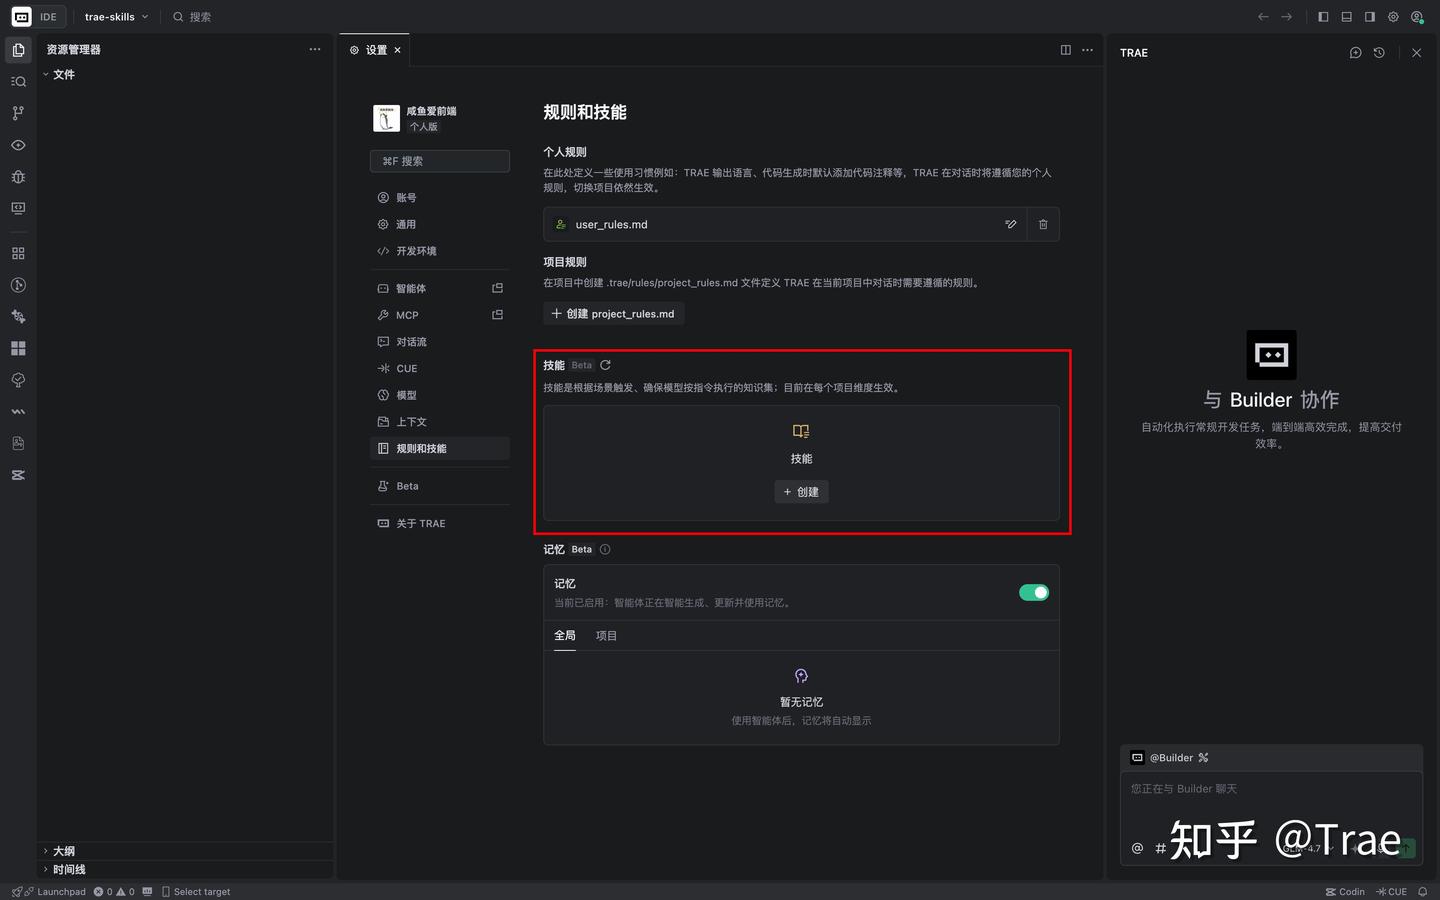
Task: Open the settings gear in title bar
Action: point(1393,17)
